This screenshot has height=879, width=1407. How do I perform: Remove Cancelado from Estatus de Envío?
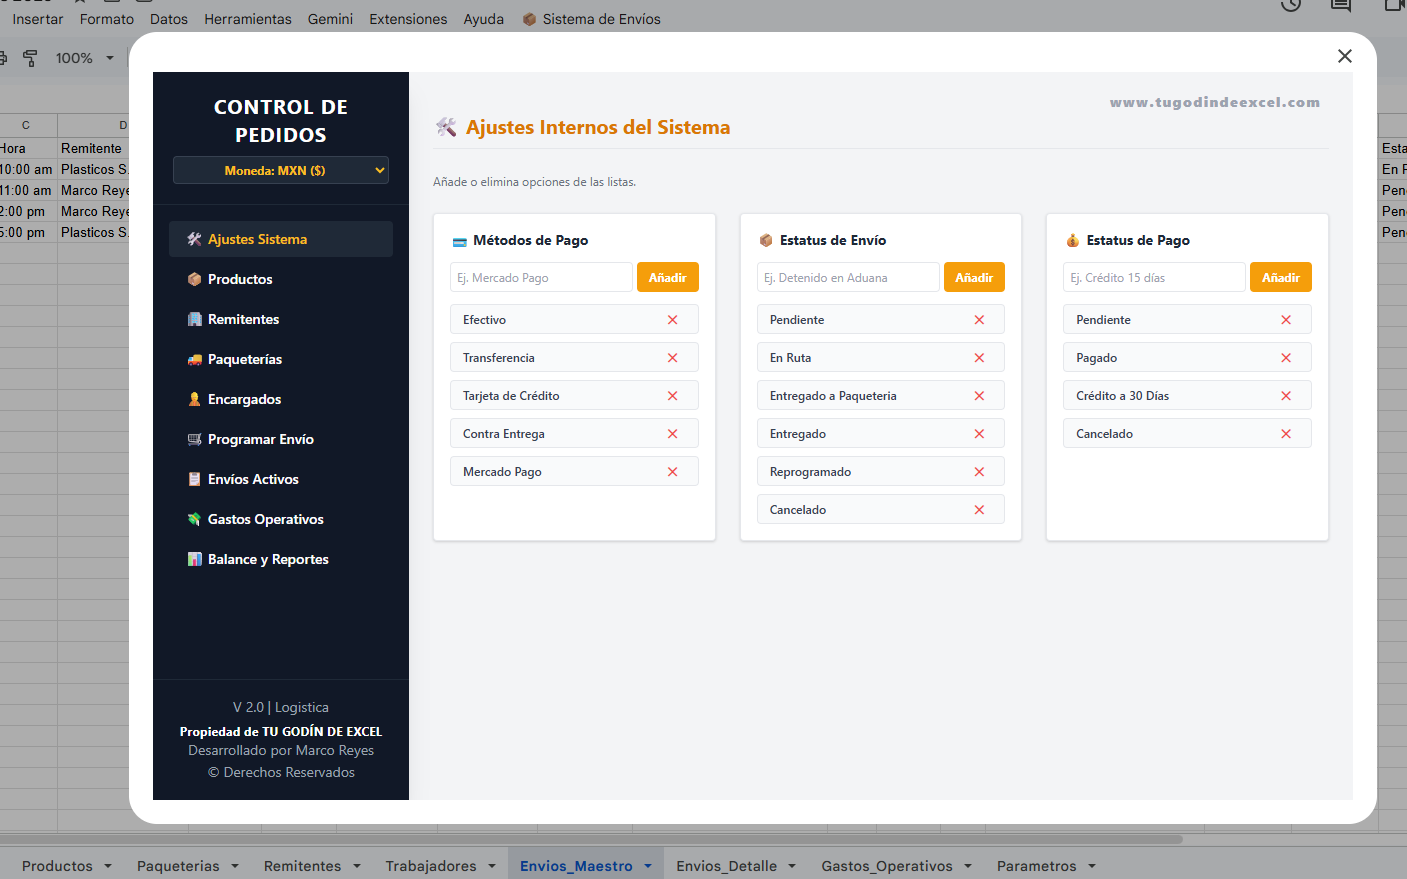click(x=979, y=510)
